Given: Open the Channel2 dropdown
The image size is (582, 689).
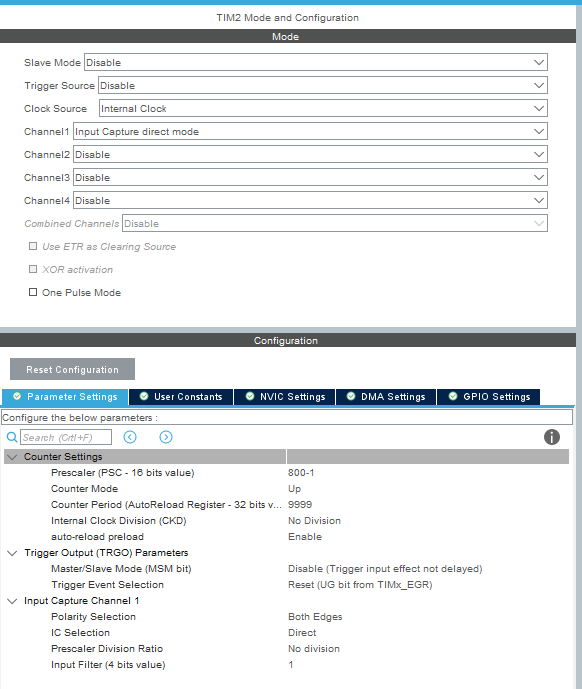Looking at the screenshot, I should click(310, 154).
